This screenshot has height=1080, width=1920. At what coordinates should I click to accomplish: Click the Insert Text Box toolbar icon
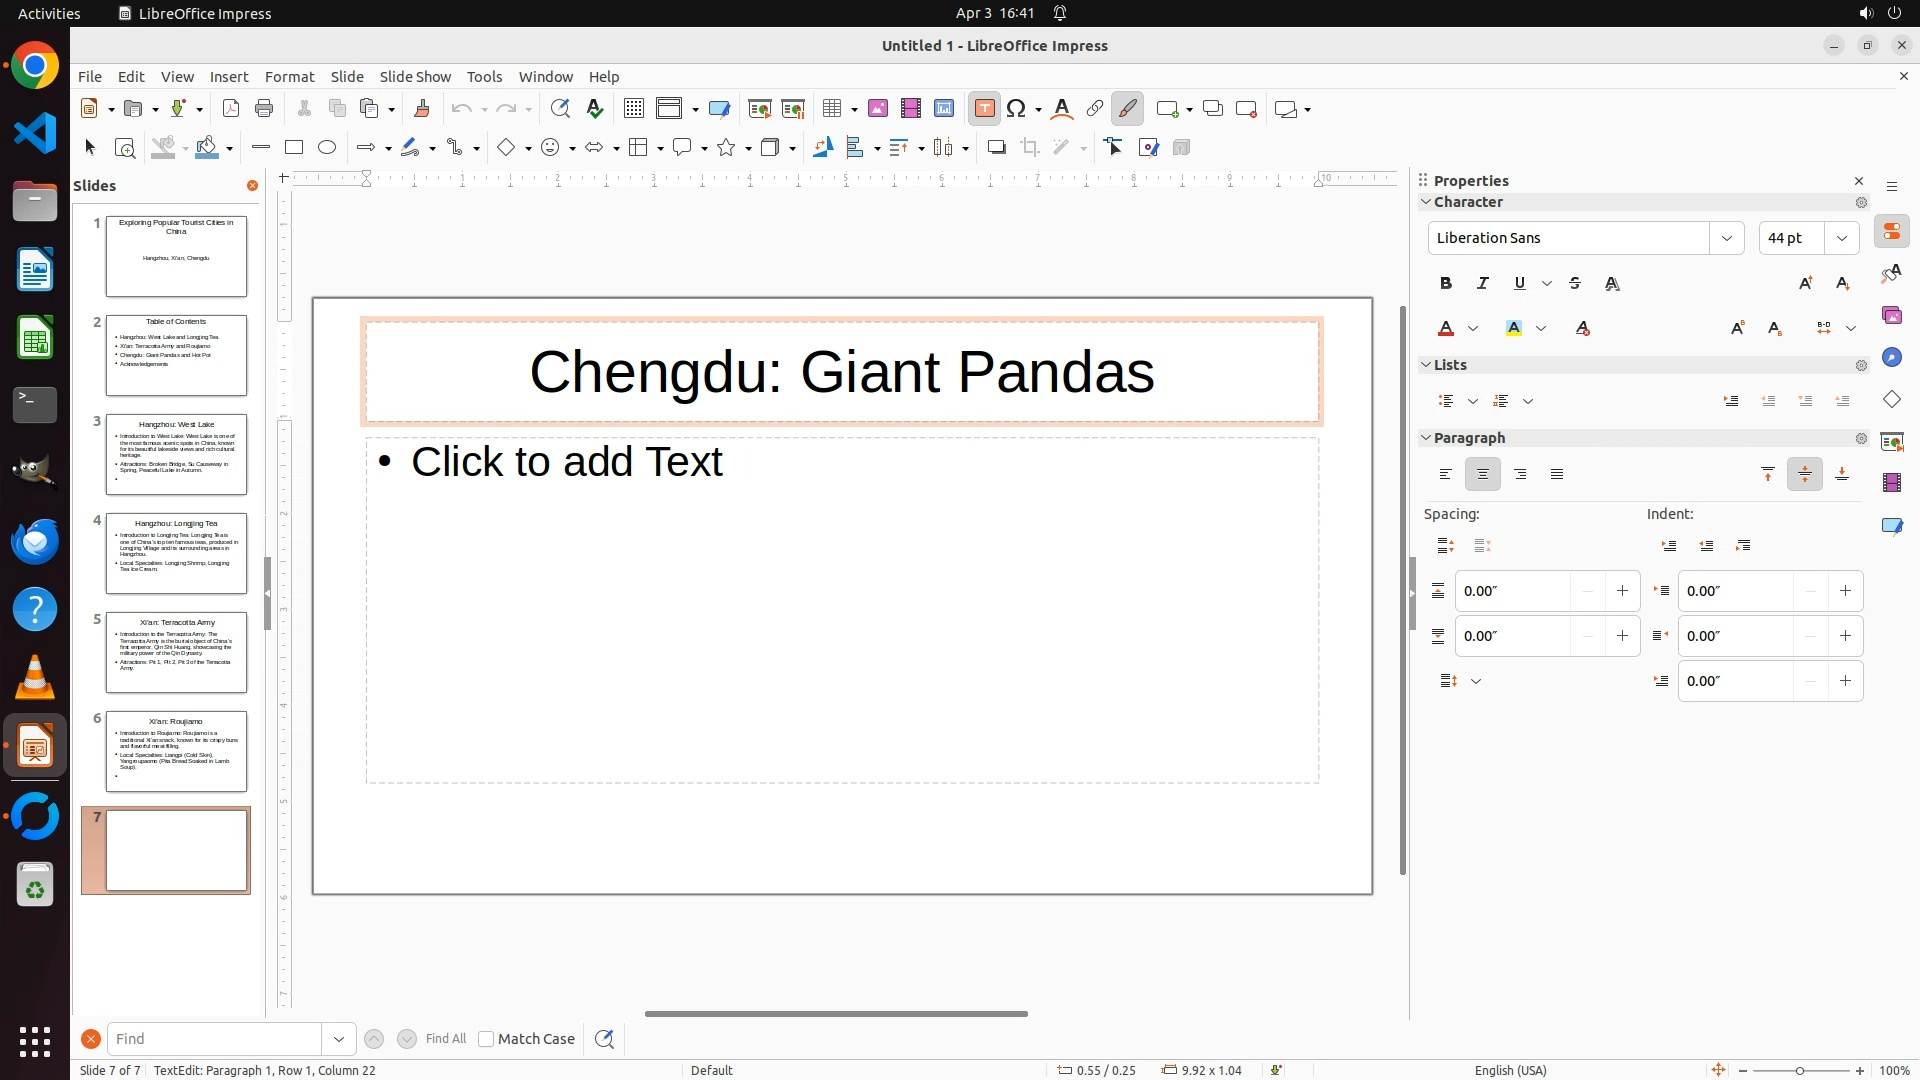pyautogui.click(x=984, y=109)
